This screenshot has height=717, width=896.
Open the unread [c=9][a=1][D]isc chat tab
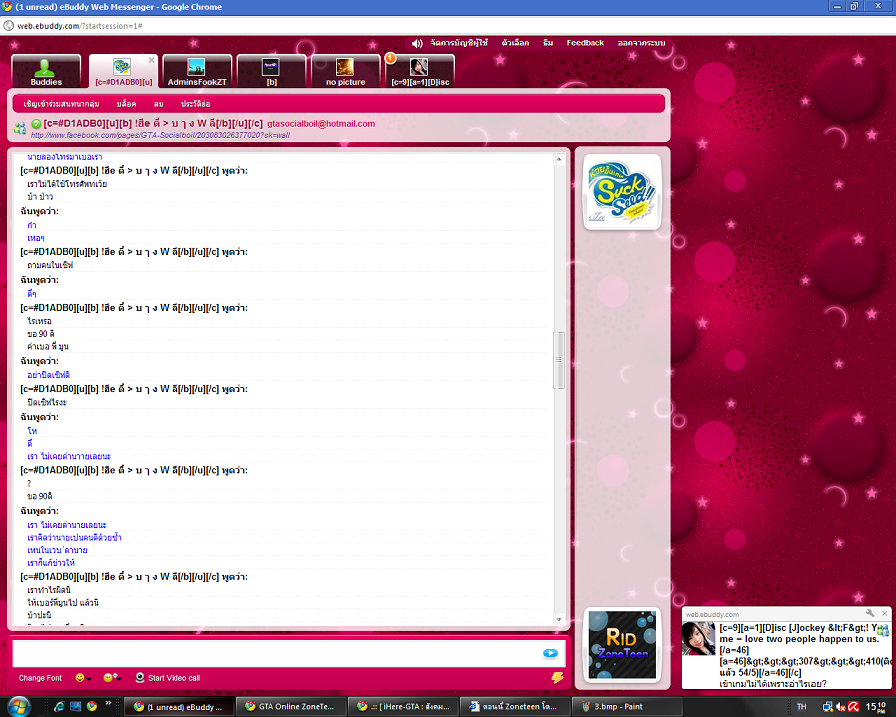pos(420,71)
